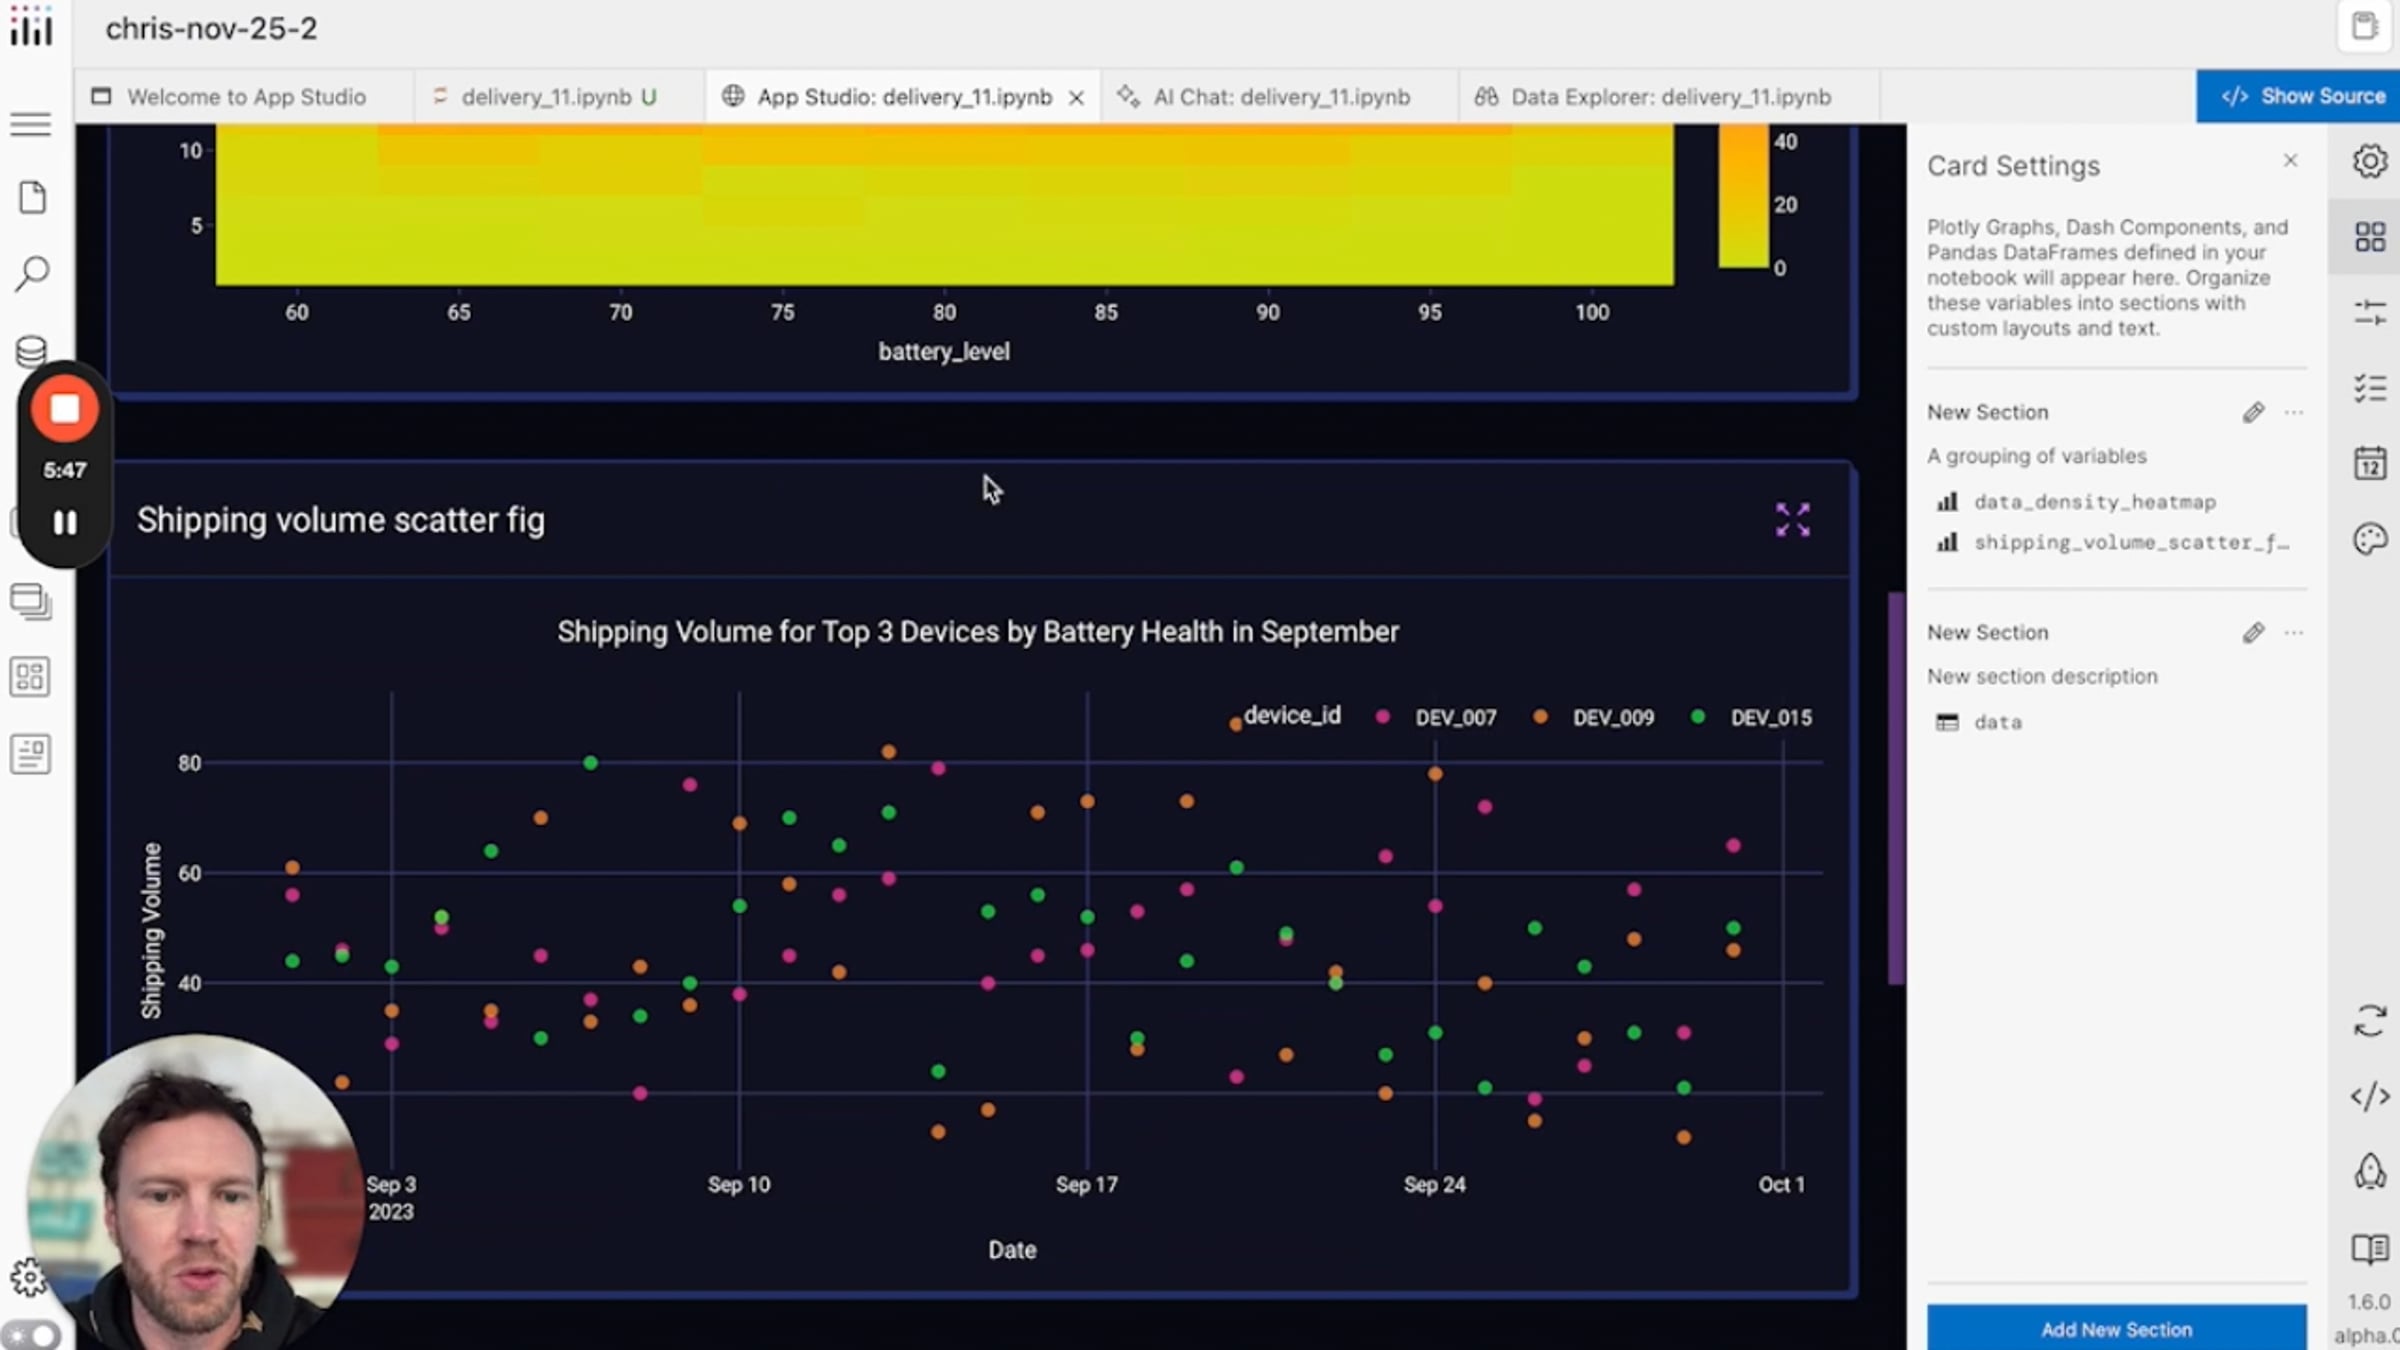The width and height of the screenshot is (2400, 1350).
Task: Open the Card Settings gear icon
Action: [x=2370, y=161]
